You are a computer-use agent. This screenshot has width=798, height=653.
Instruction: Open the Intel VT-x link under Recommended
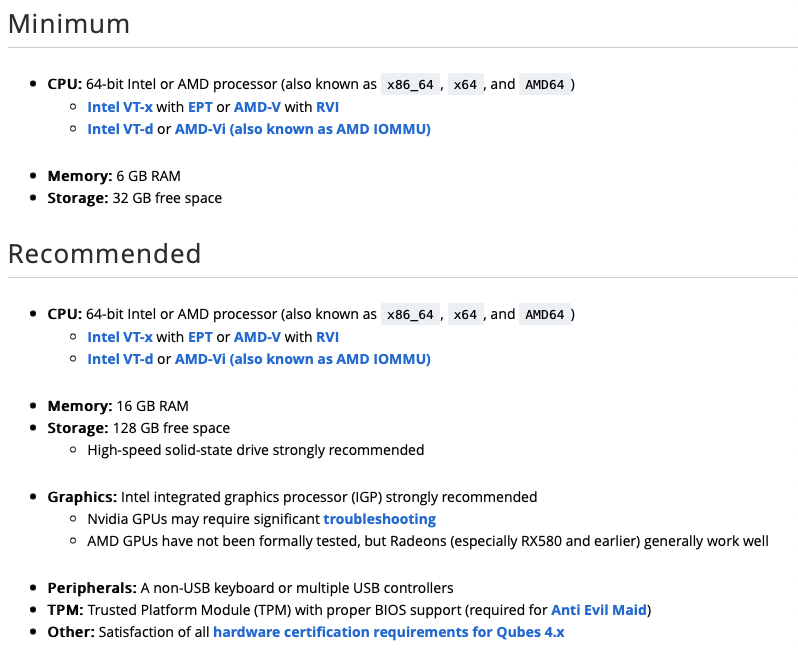coord(119,337)
